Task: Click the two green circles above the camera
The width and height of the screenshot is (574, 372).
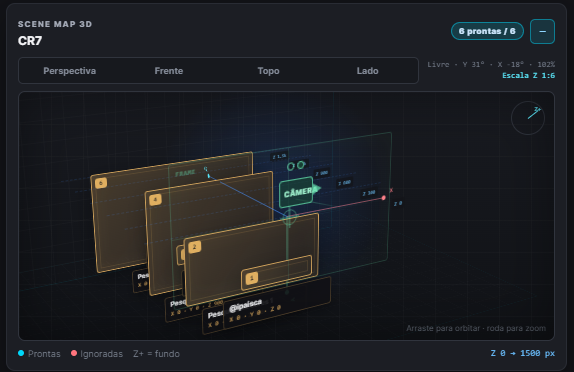Action: pos(296,165)
